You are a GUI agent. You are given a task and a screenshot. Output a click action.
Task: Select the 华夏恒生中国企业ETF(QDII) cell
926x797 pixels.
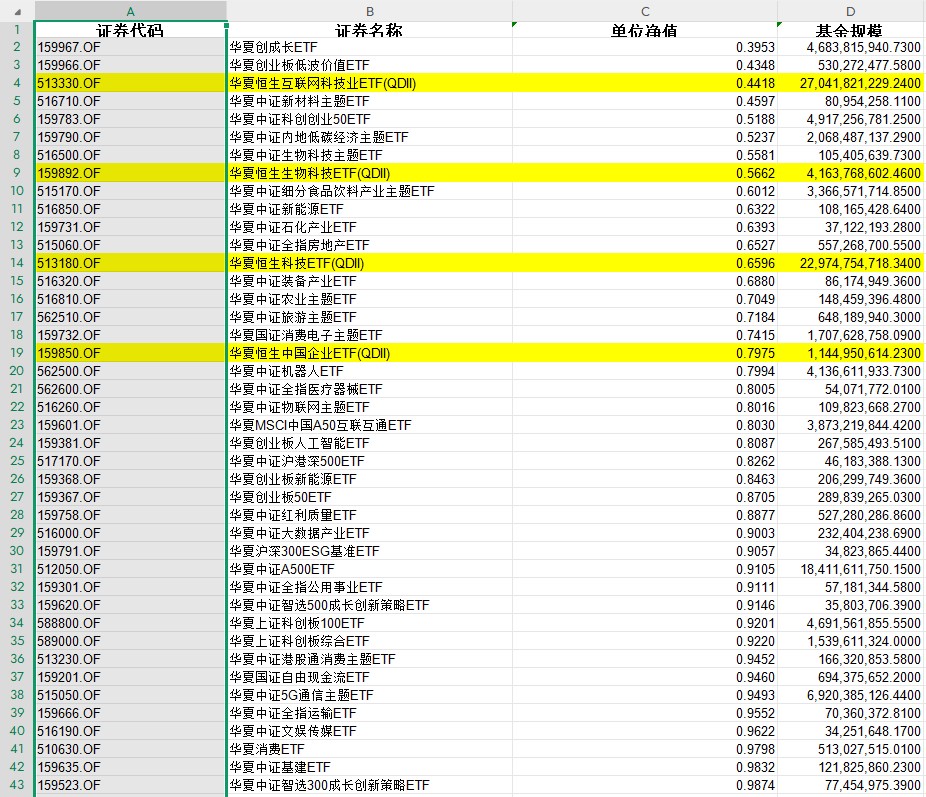tap(370, 353)
